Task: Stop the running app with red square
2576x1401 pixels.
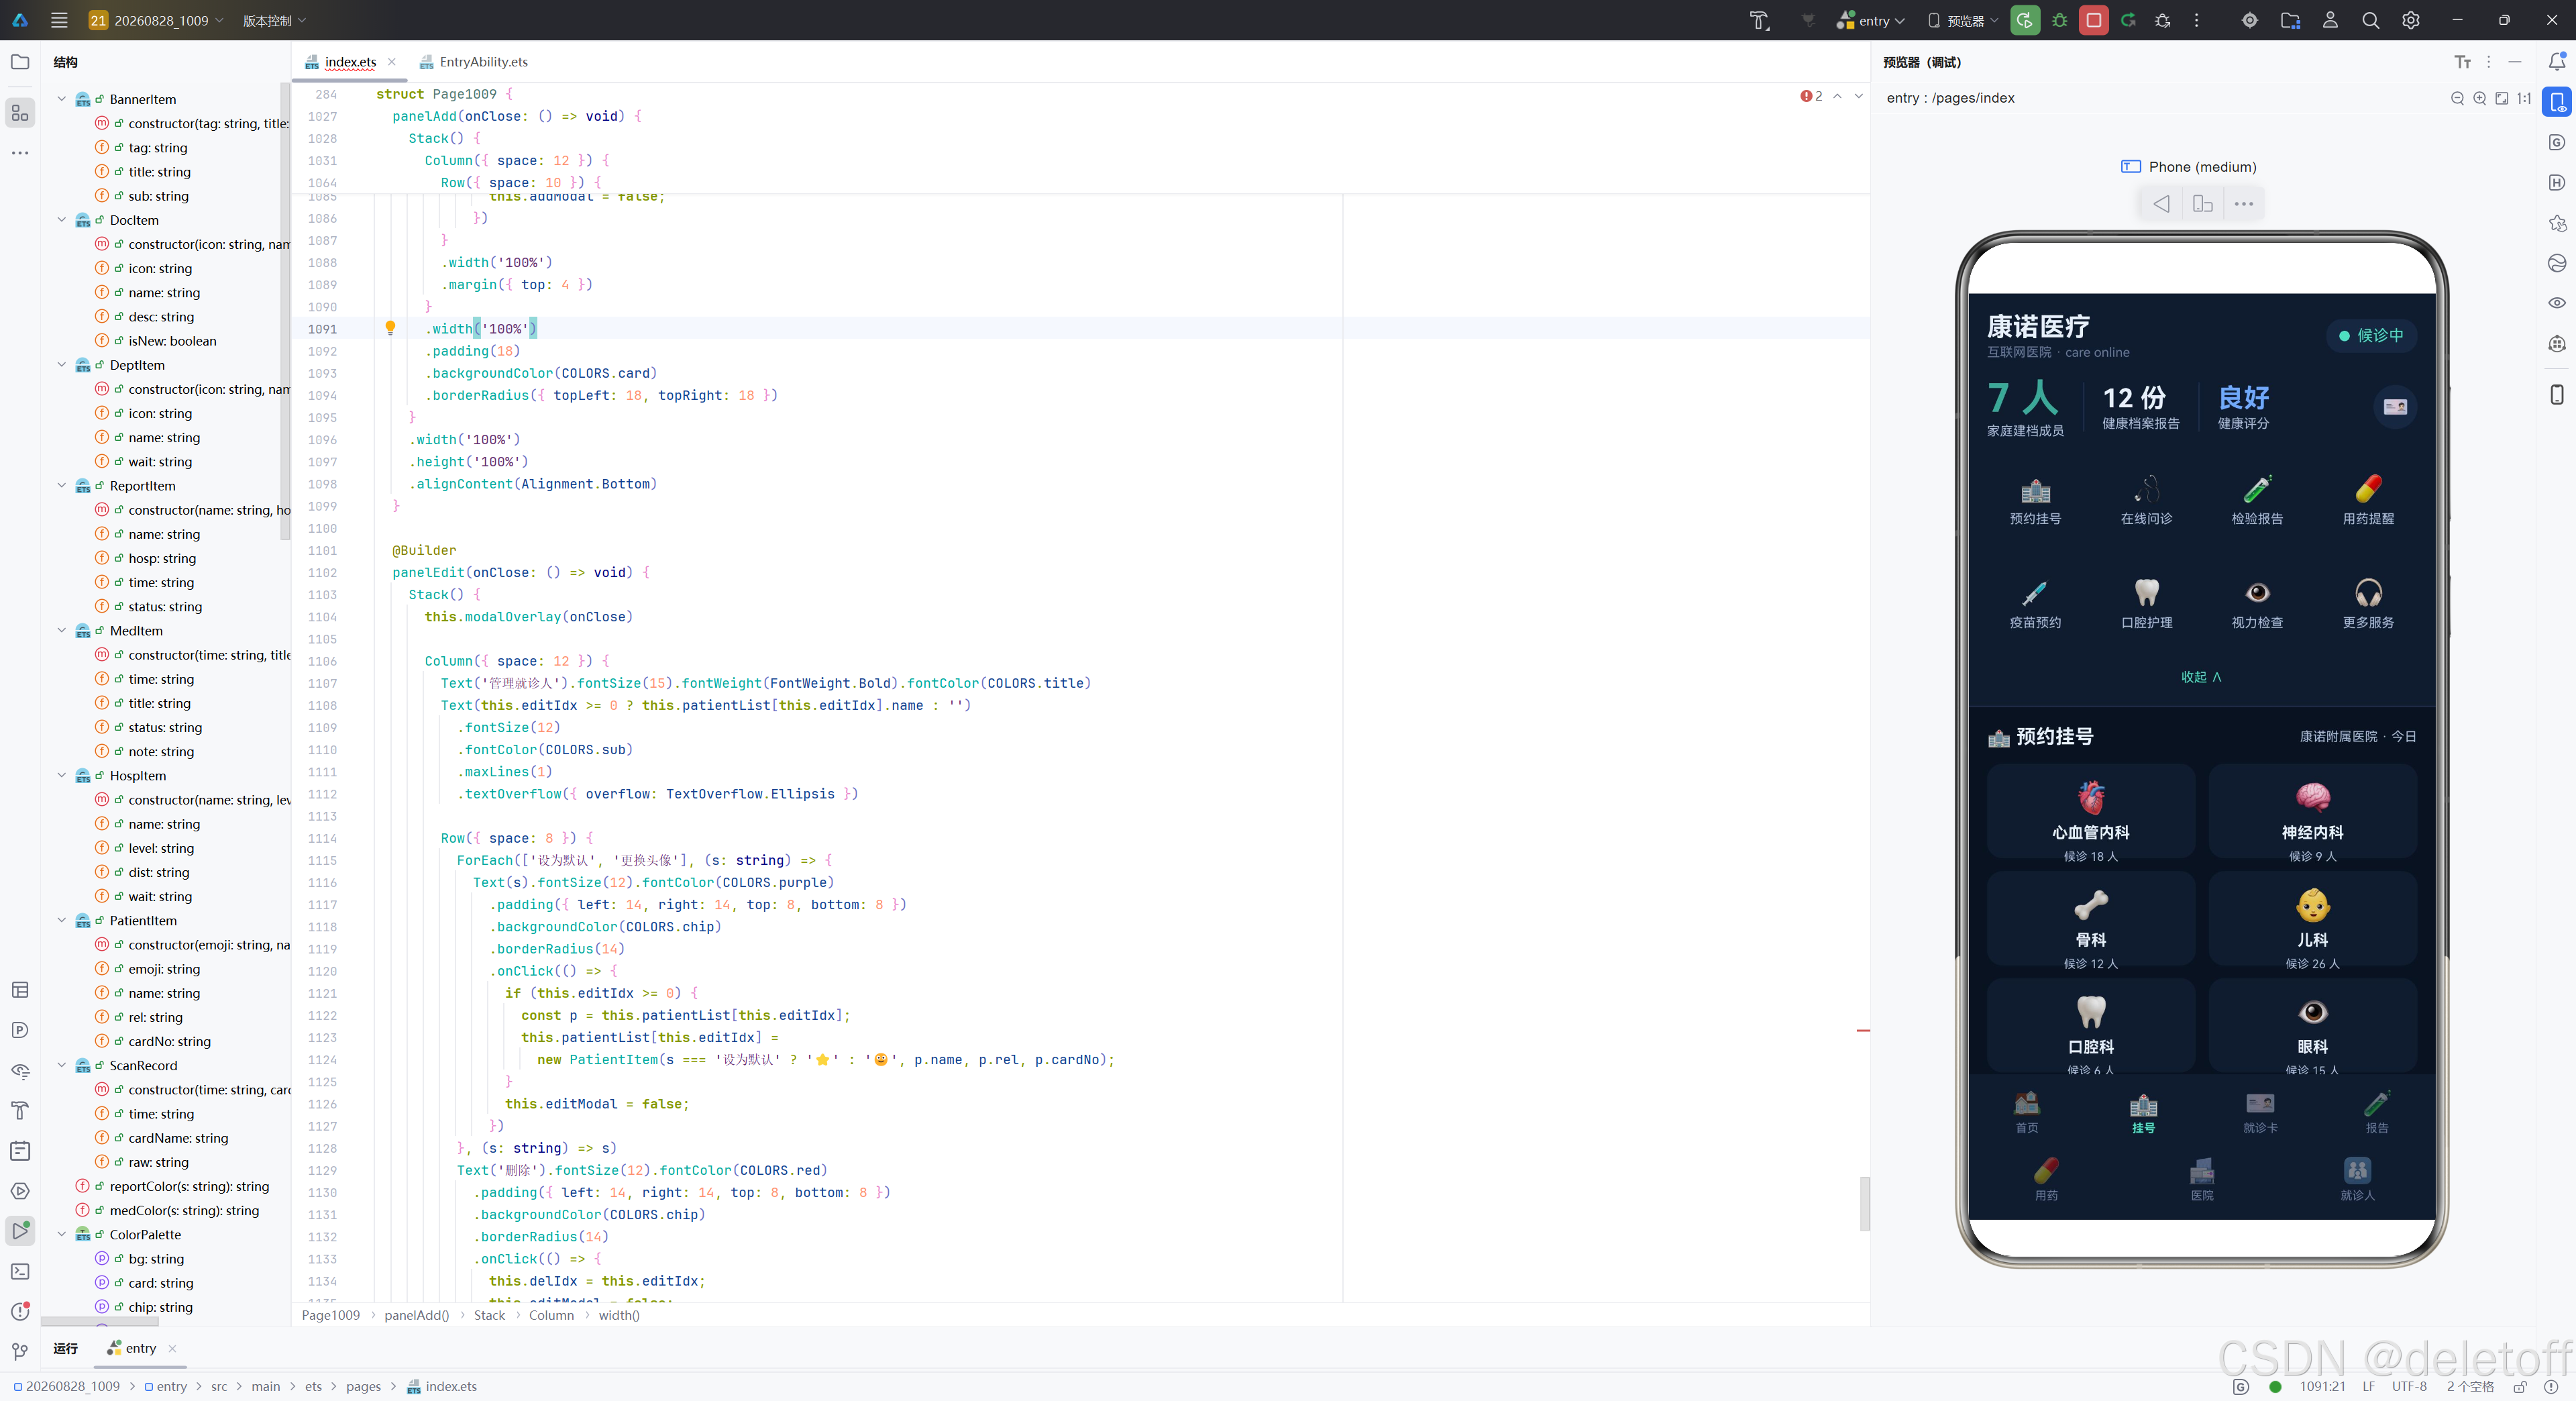Action: click(x=2094, y=20)
